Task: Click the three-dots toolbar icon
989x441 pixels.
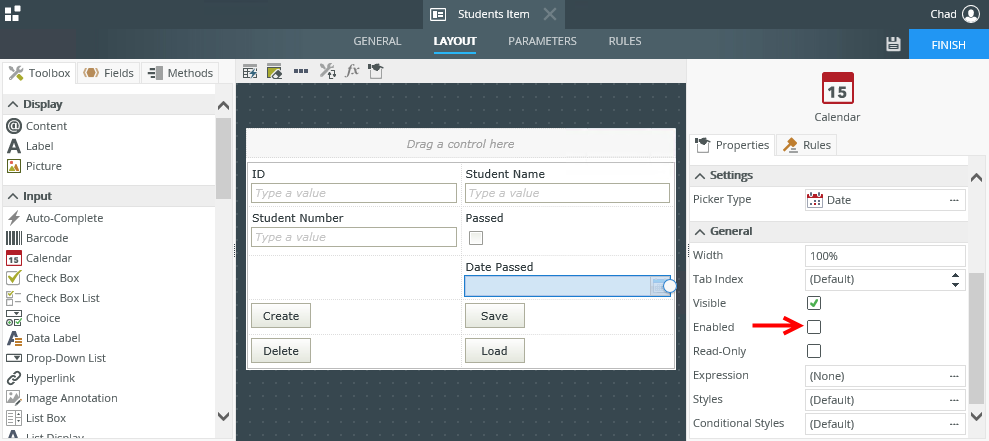Action: pyautogui.click(x=300, y=71)
